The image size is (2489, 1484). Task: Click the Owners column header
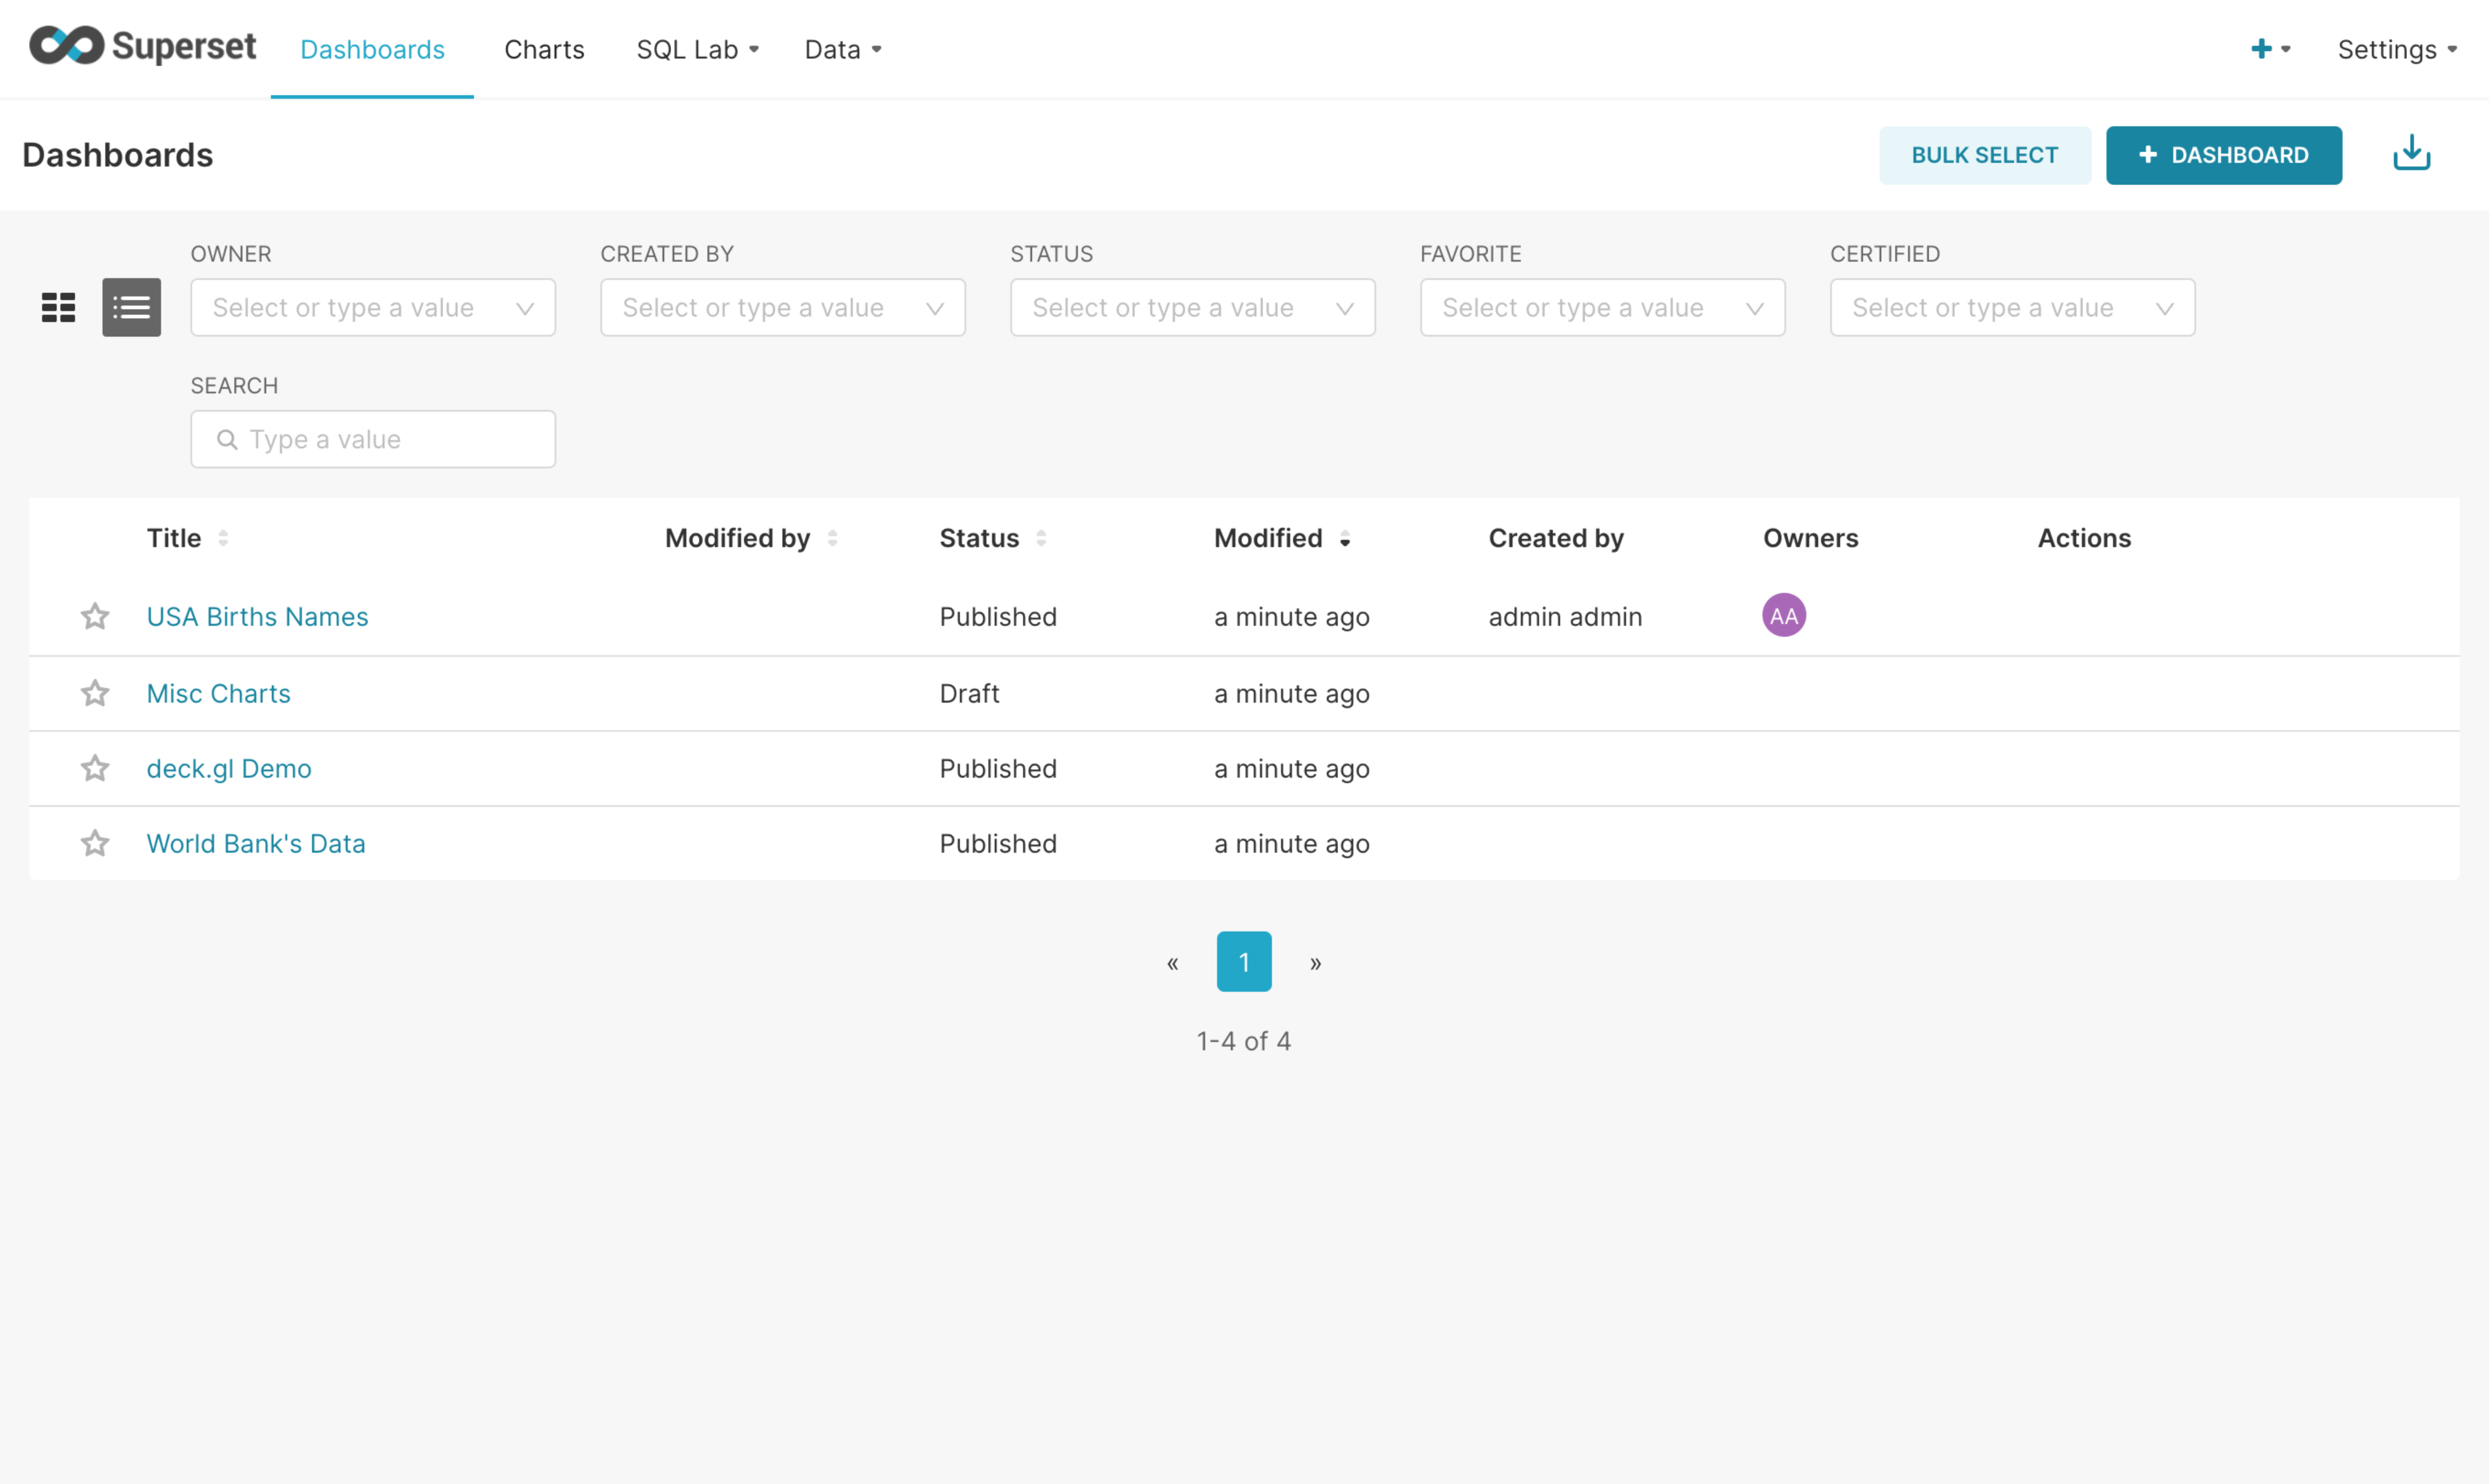pos(1811,538)
